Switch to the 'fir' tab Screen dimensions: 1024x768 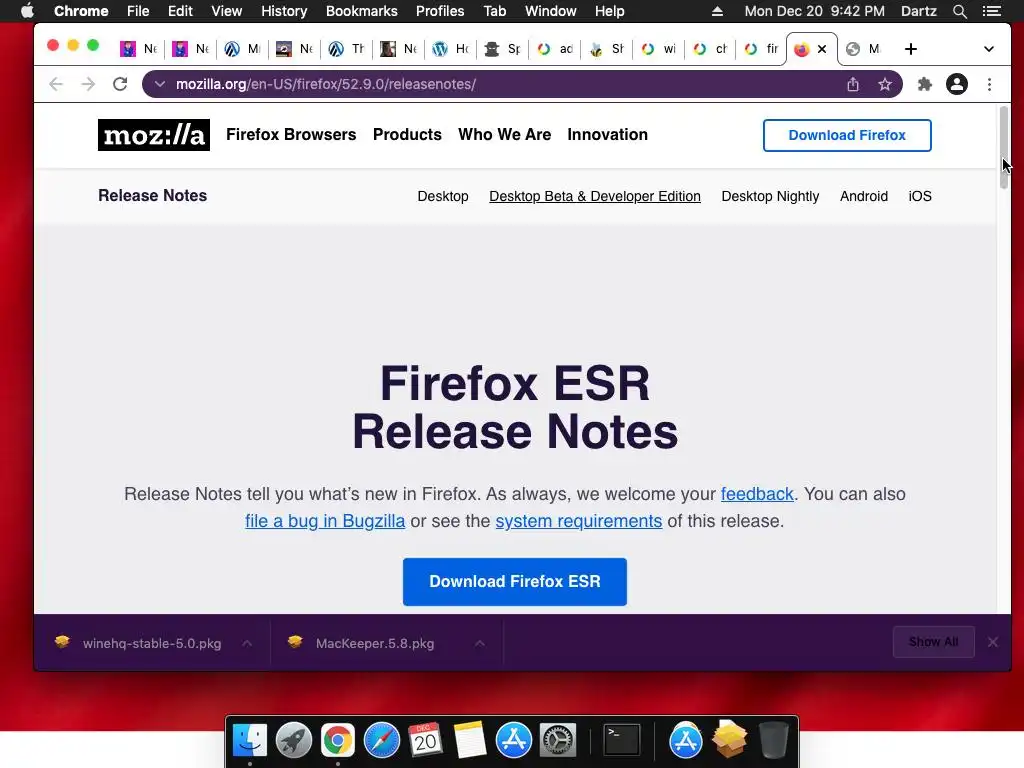pyautogui.click(x=761, y=49)
